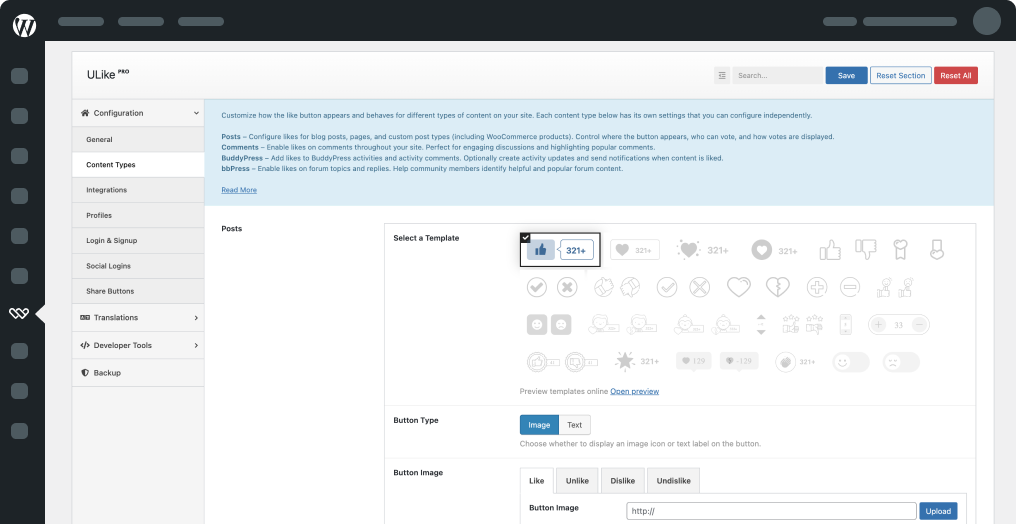The height and width of the screenshot is (524, 1016).
Task: Set Button Type to Image
Action: tap(539, 425)
